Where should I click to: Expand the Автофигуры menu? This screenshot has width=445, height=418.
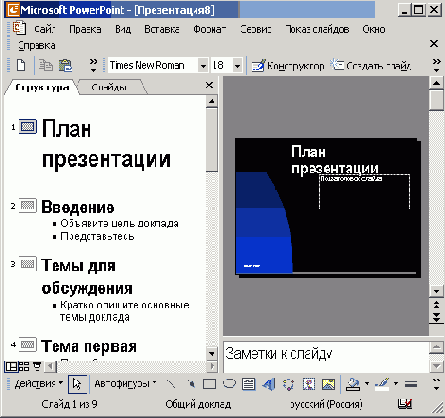[x=125, y=384]
